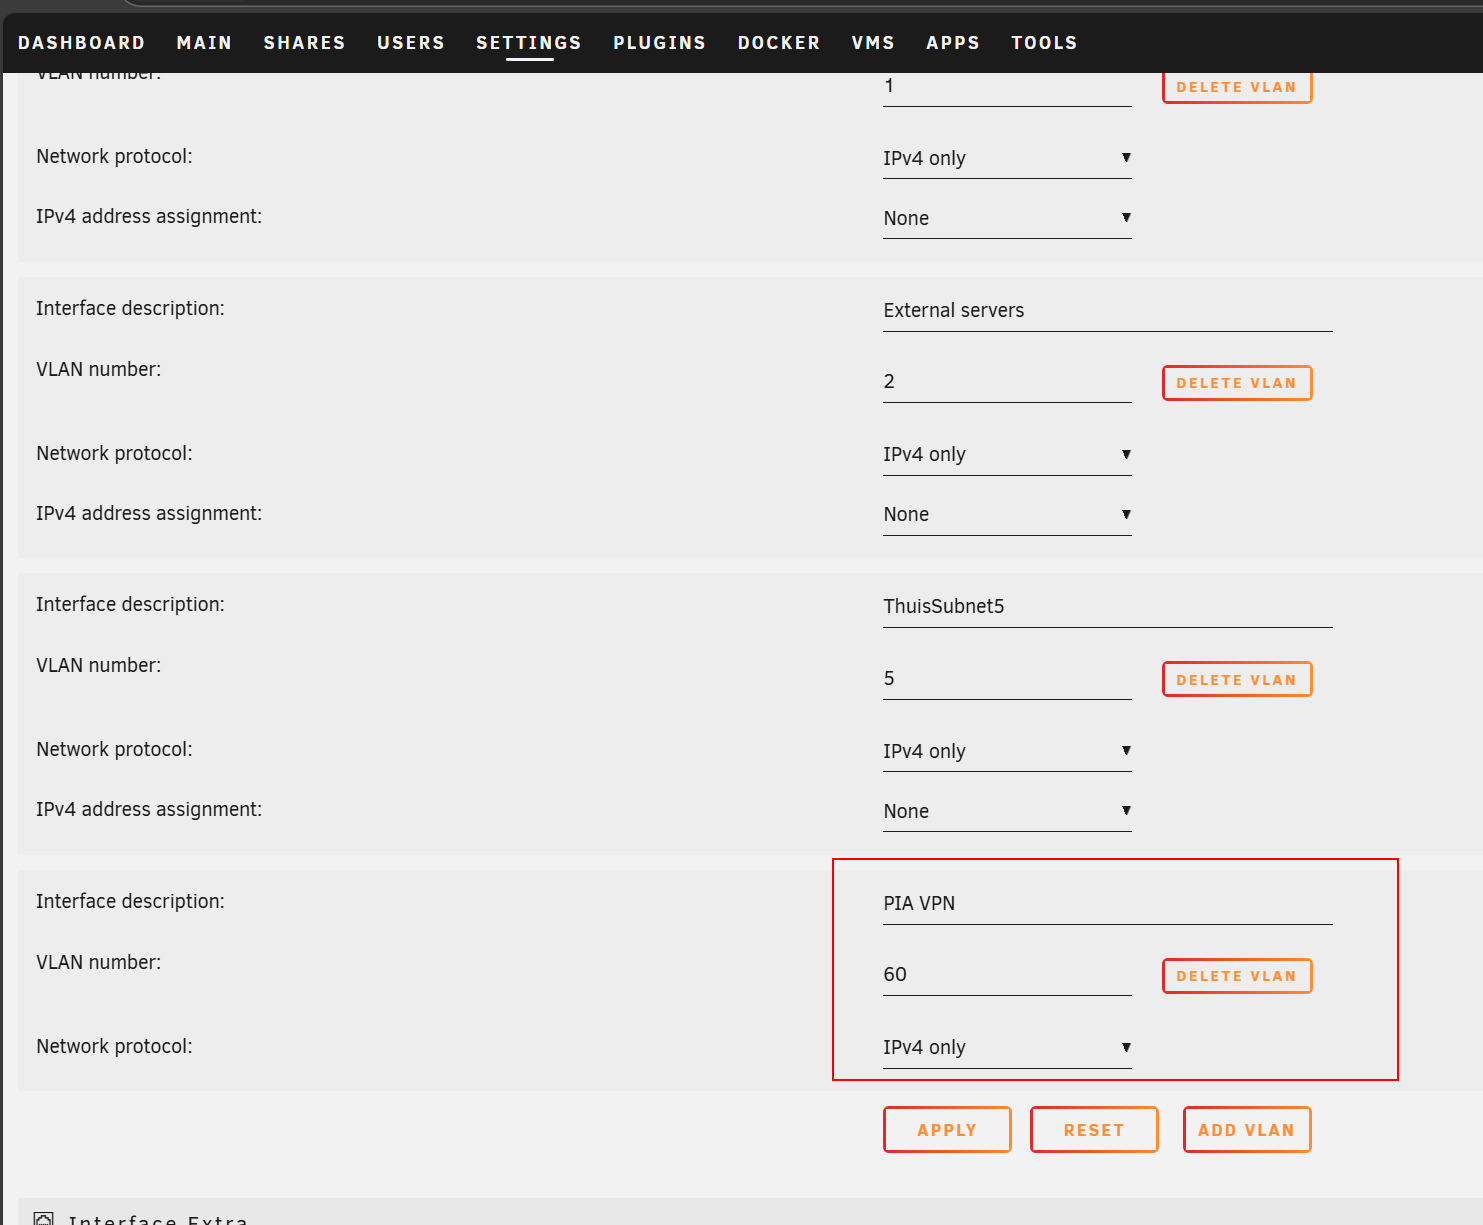Switch to the USERS tab
This screenshot has height=1225, width=1483.
[410, 43]
